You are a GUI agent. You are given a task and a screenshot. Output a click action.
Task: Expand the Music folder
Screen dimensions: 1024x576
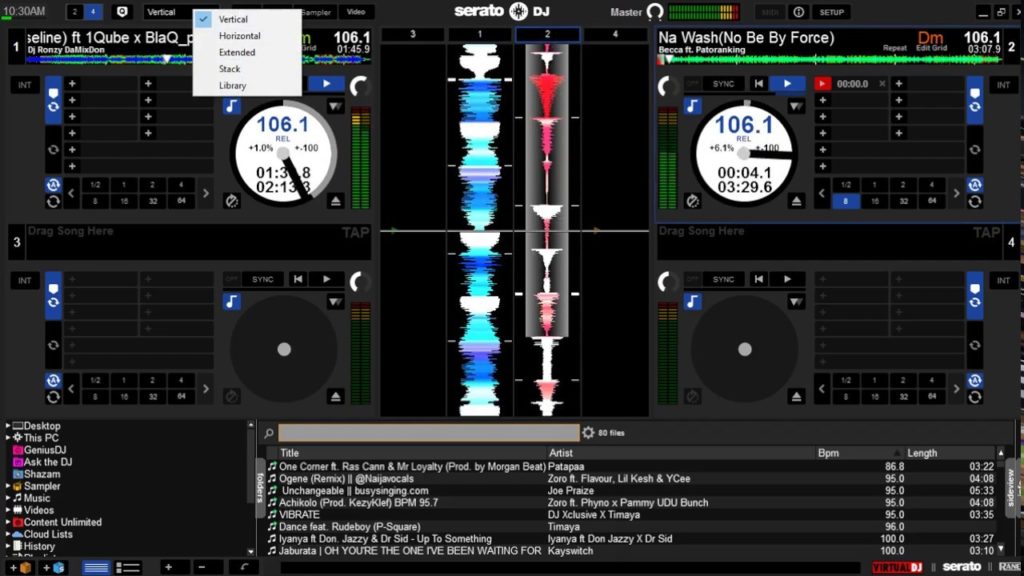tap(8, 498)
